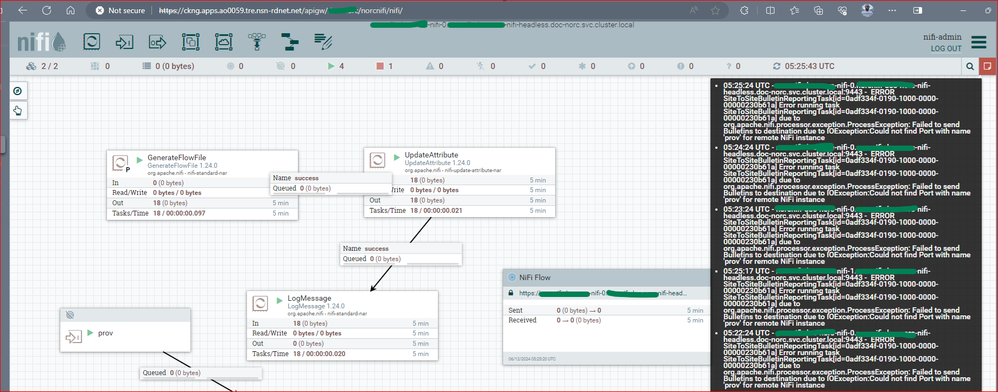Click the 05:22:24 UTC bulletin entry
Screen dimensions: 998x392
848,359
